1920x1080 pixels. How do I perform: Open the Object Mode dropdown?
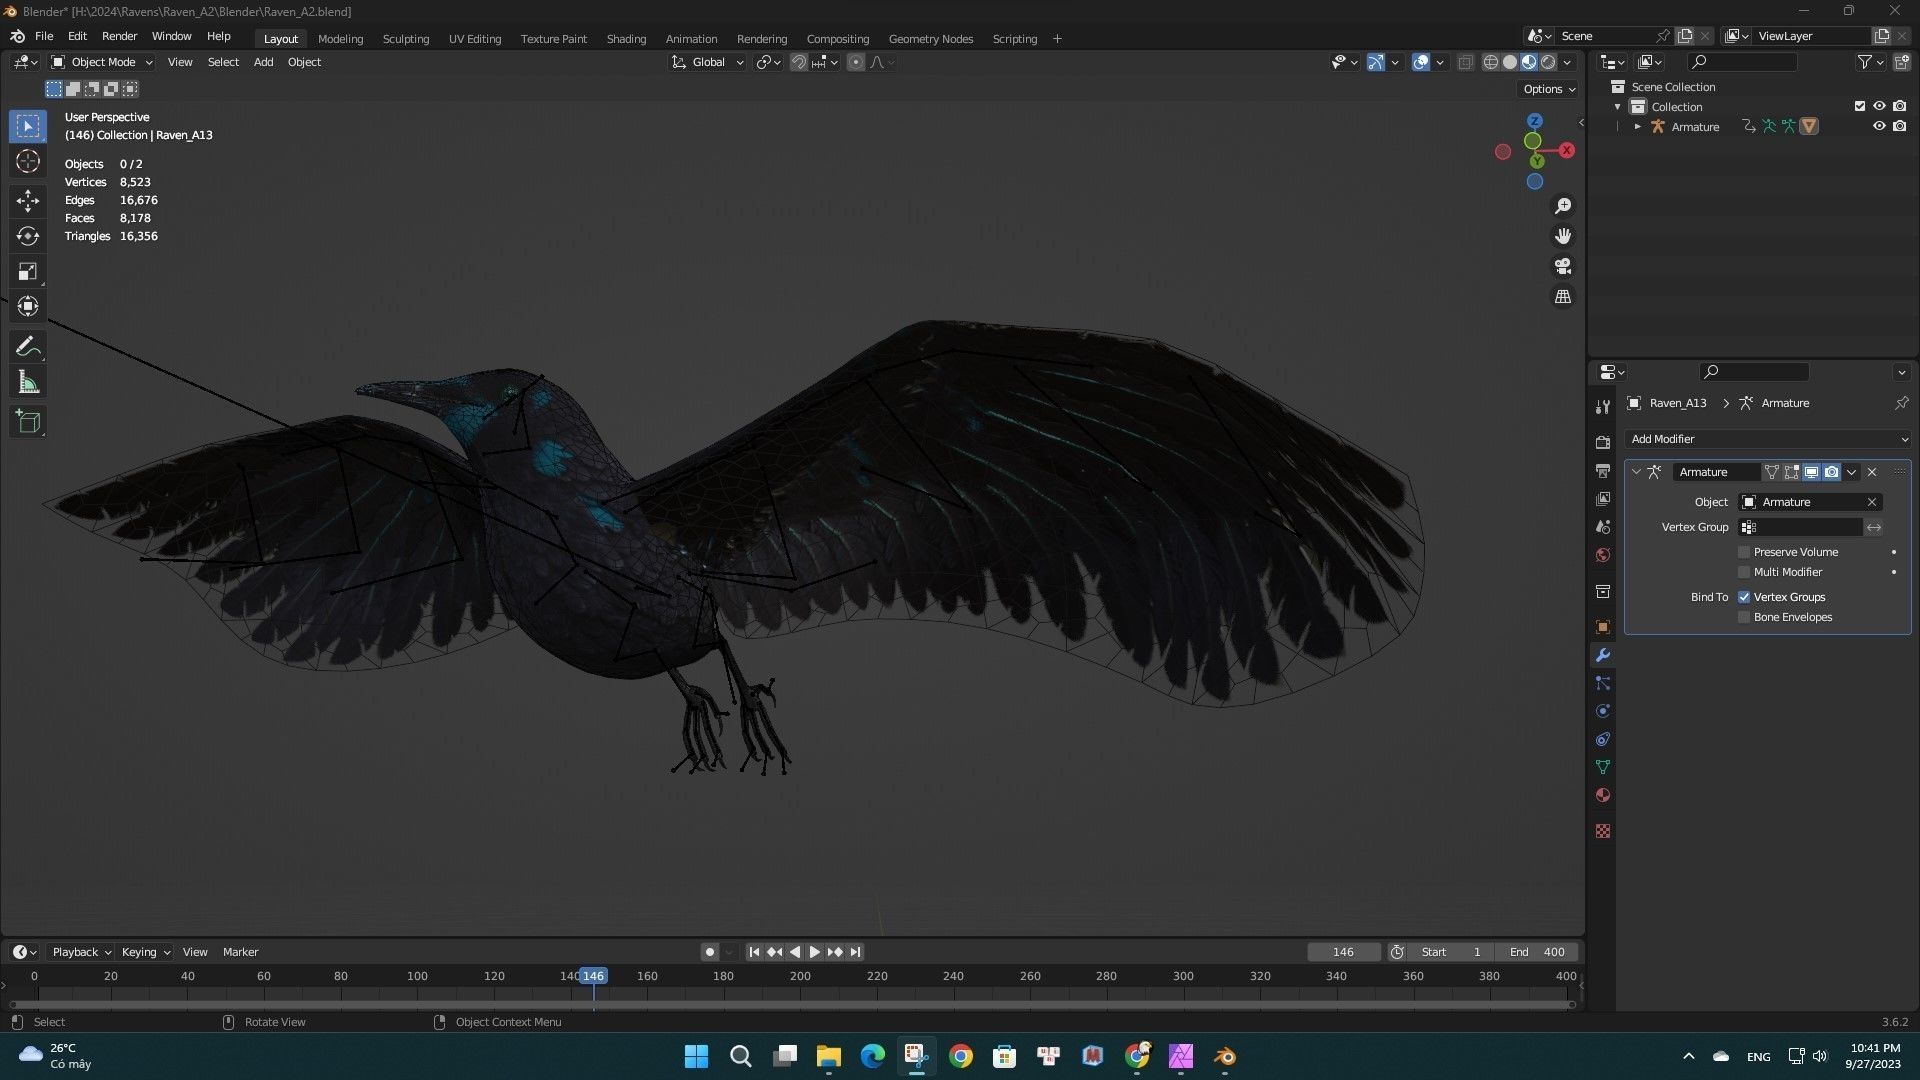click(102, 62)
